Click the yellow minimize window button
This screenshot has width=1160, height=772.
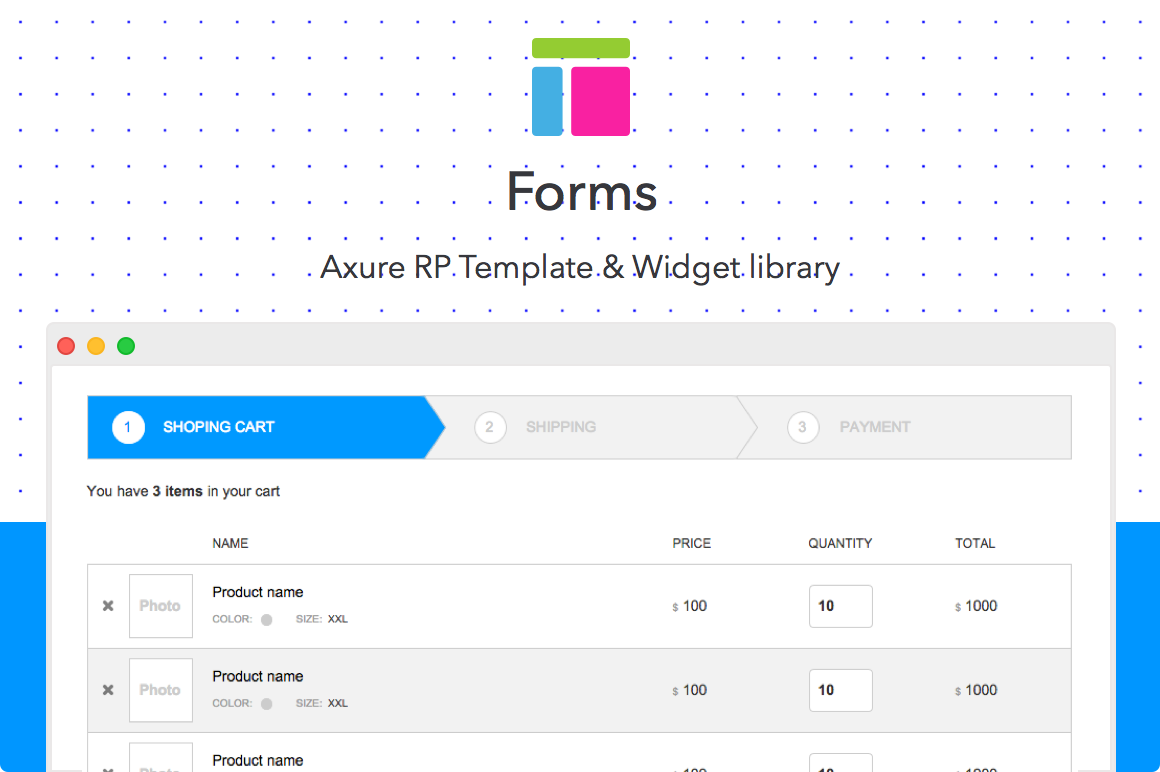(96, 346)
